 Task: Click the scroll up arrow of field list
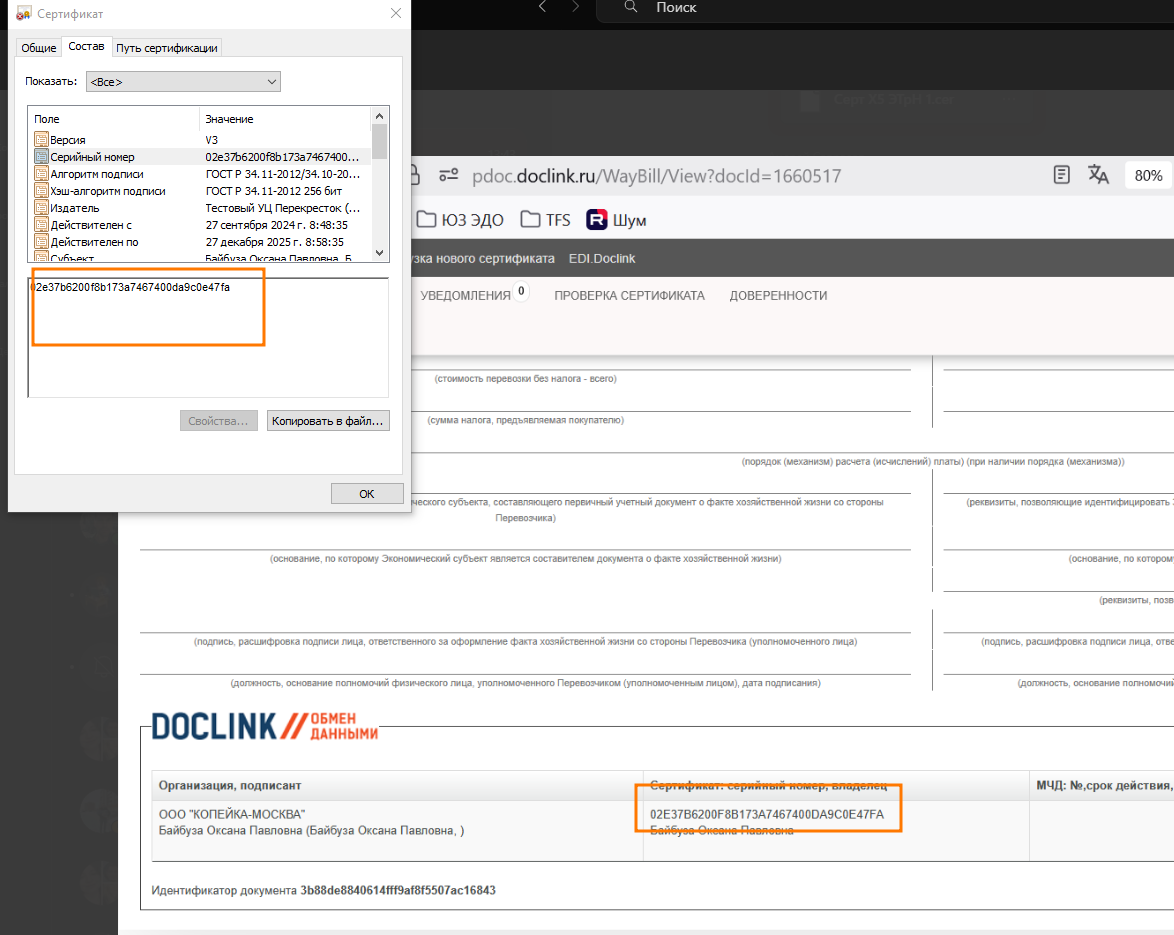(x=379, y=116)
